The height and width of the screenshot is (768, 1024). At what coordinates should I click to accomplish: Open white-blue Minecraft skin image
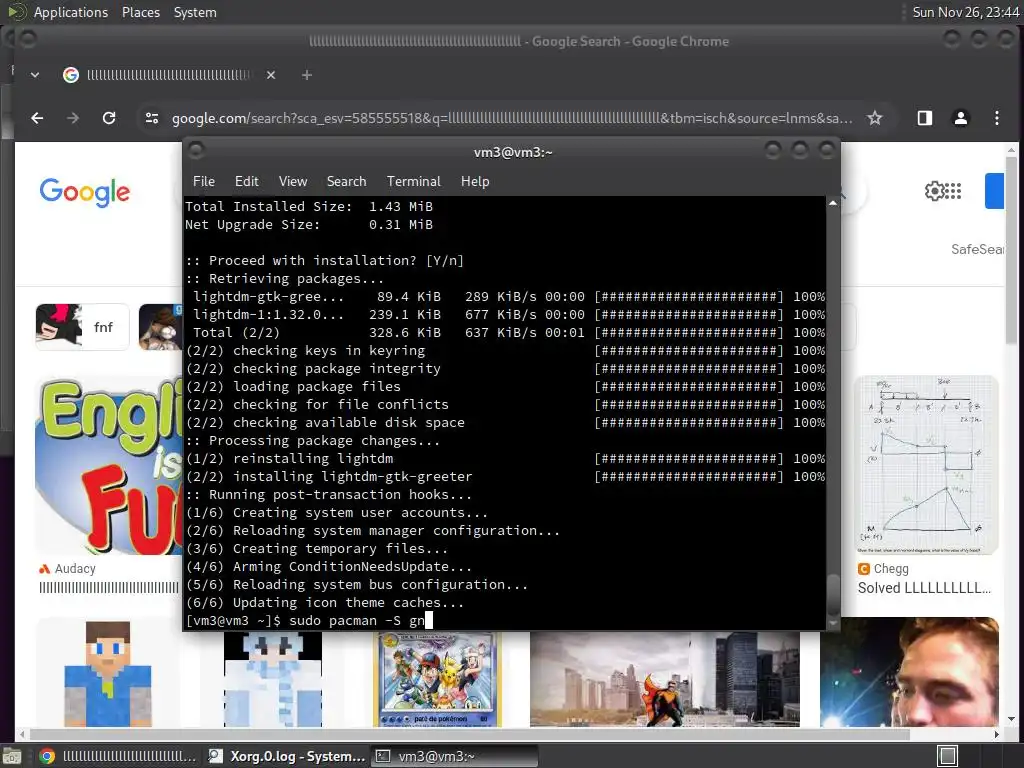(273, 678)
